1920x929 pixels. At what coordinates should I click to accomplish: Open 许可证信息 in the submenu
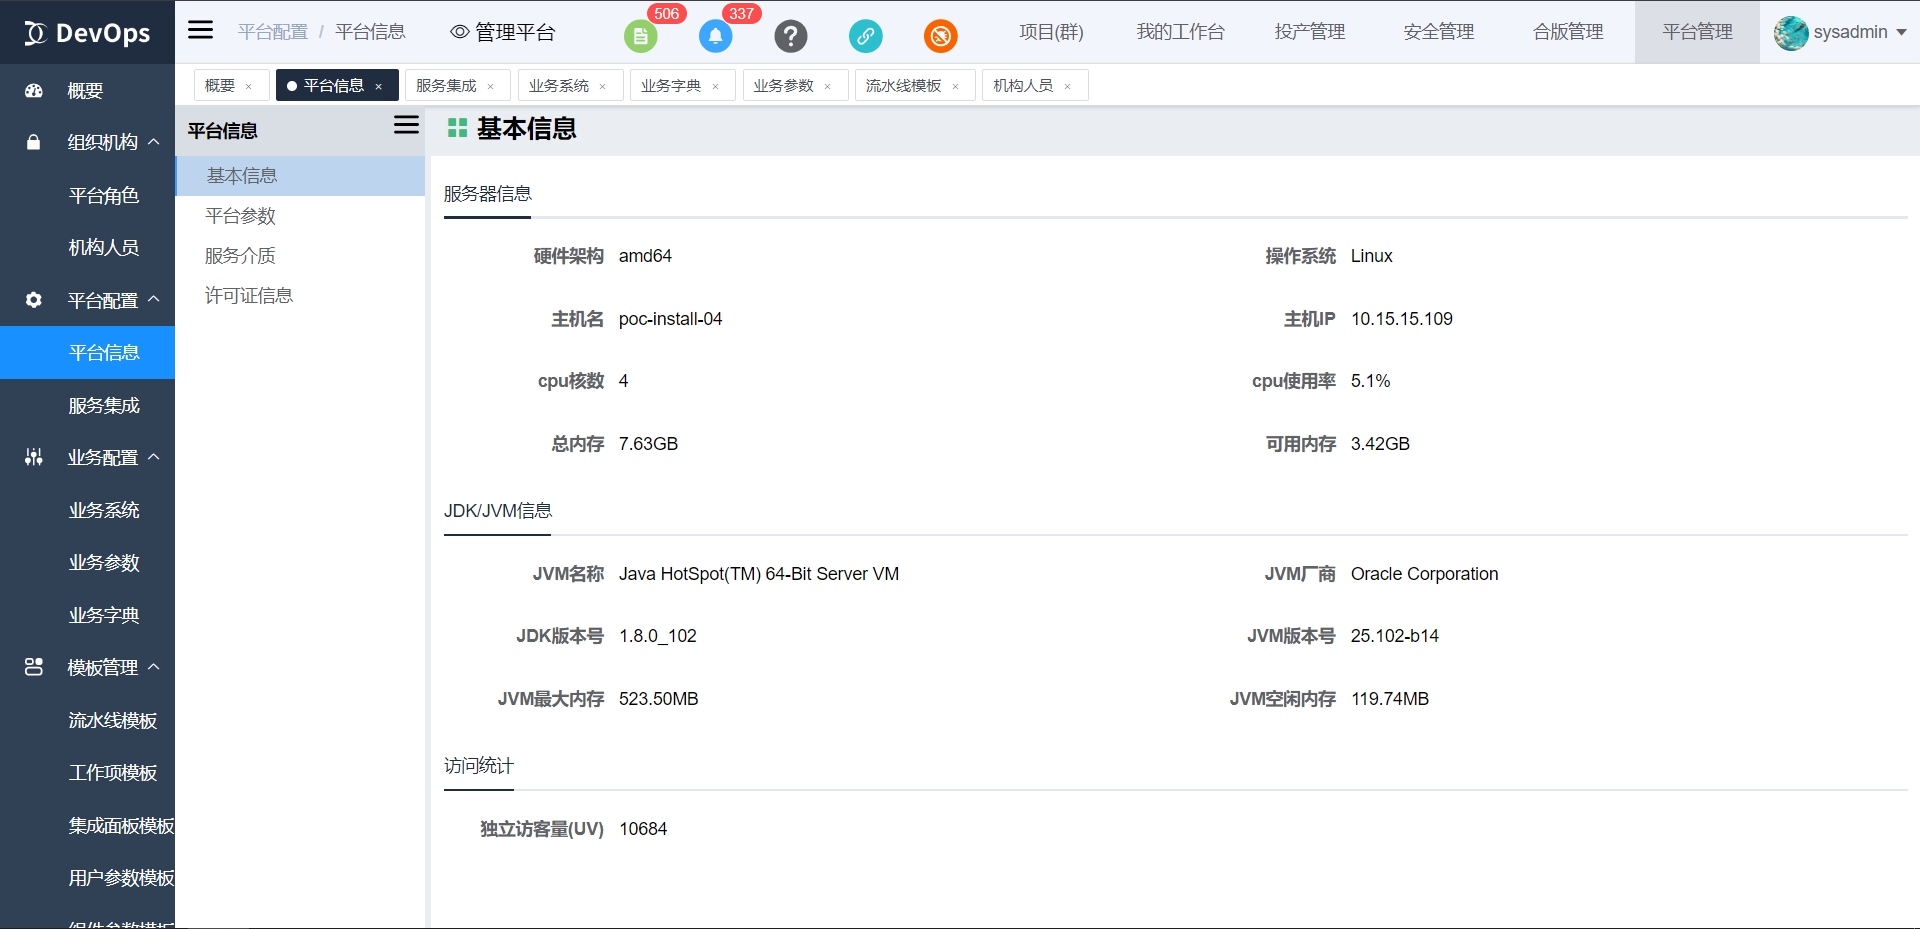249,296
